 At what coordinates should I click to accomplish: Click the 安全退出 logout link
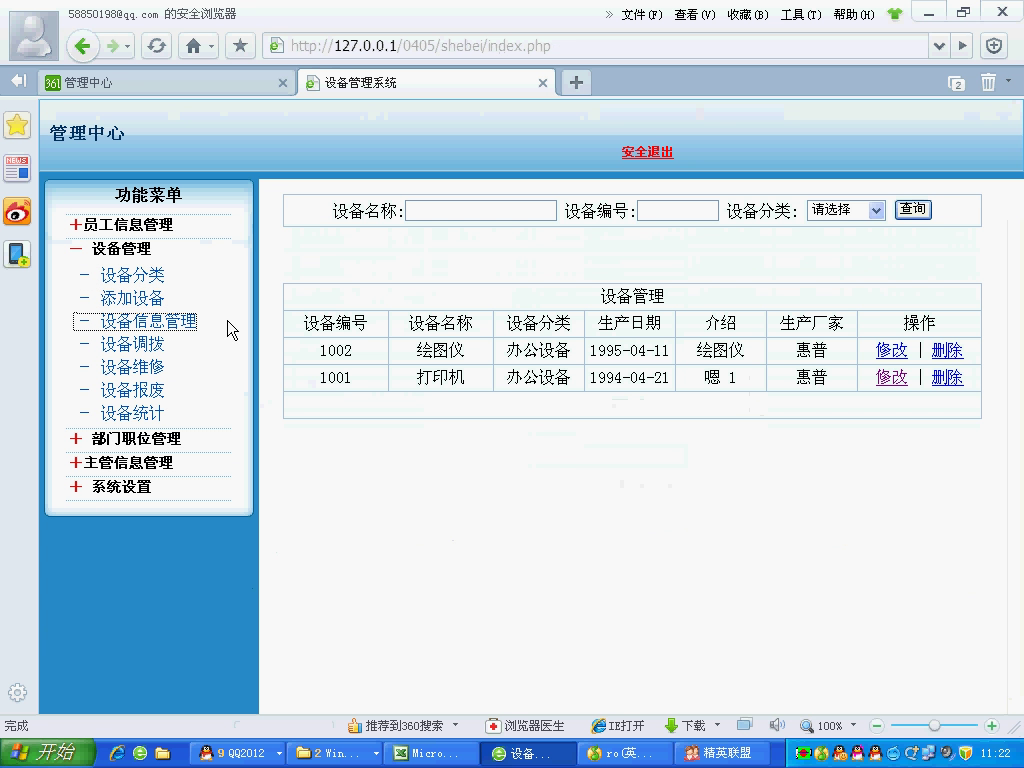(x=647, y=152)
